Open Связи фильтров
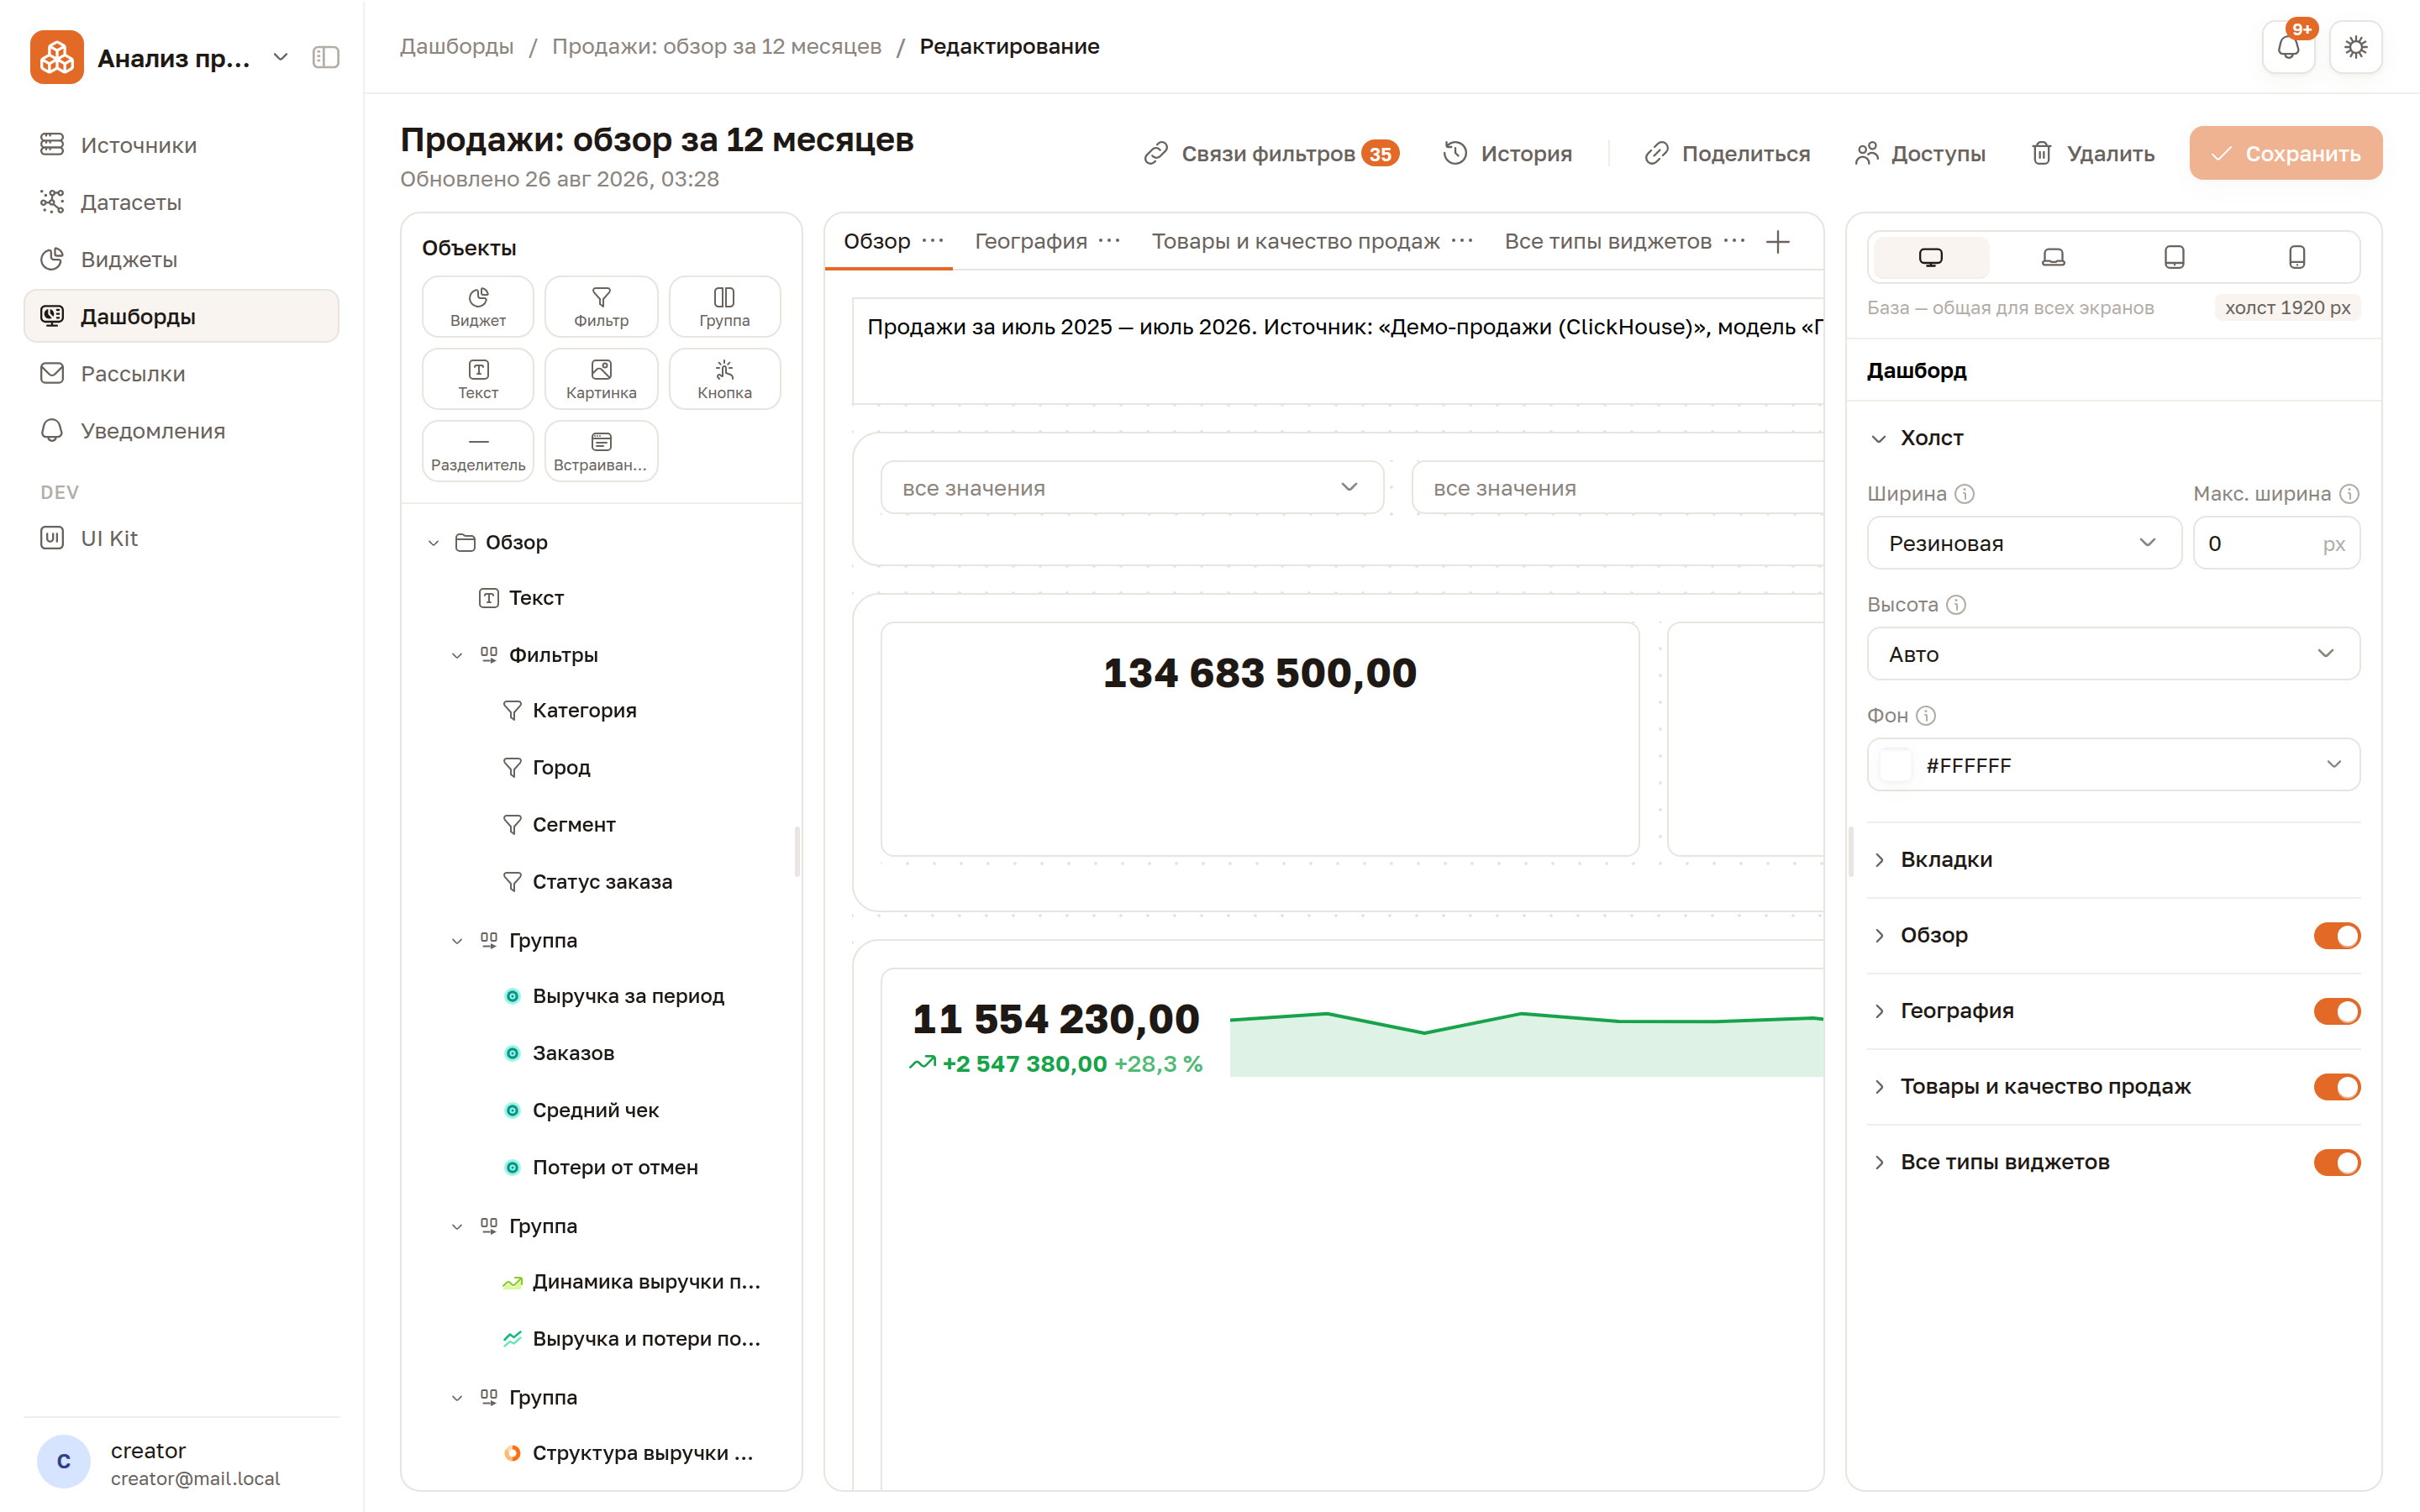Screen dimensions: 2420x1512 pyautogui.click(x=1271, y=153)
